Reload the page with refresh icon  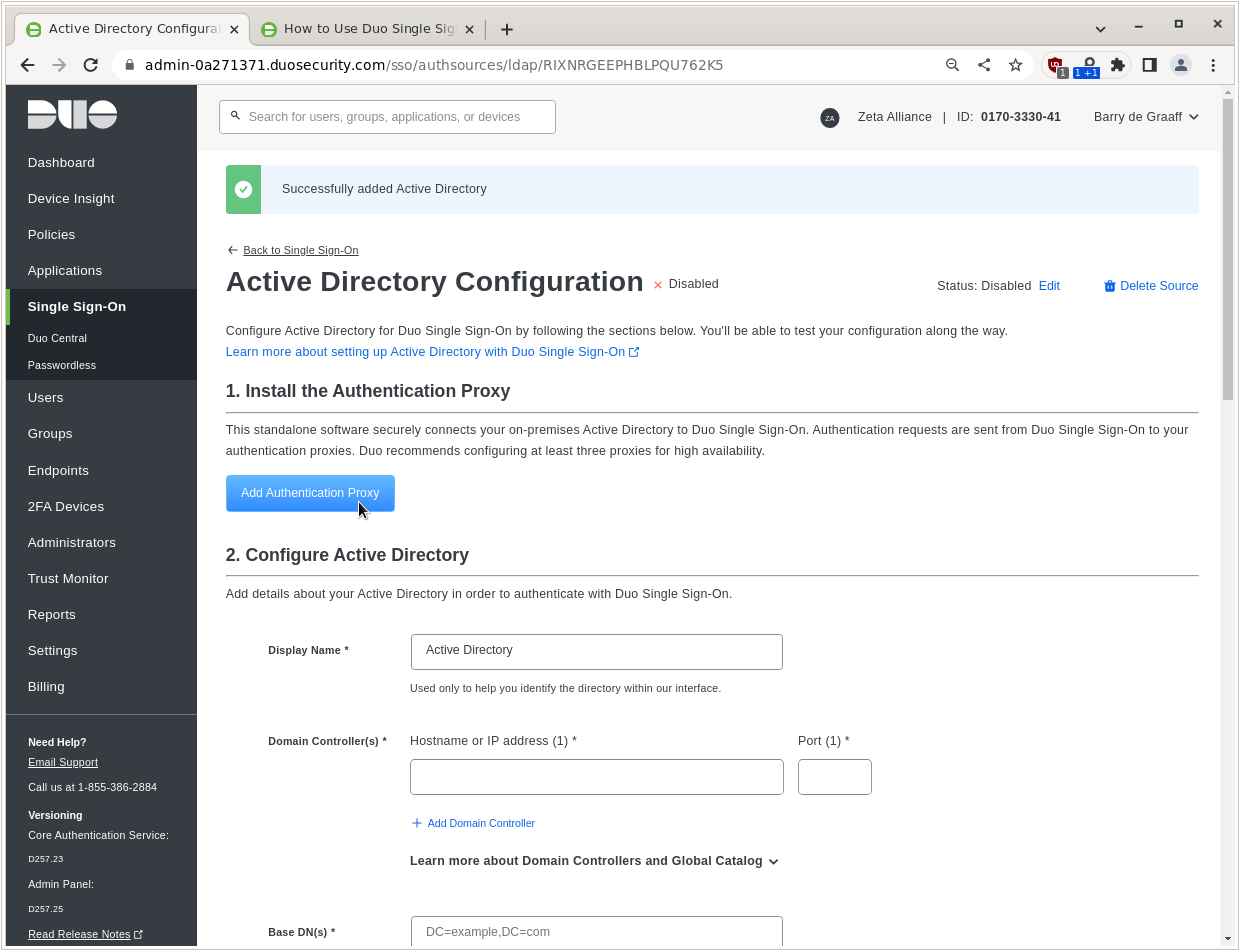[x=90, y=65]
